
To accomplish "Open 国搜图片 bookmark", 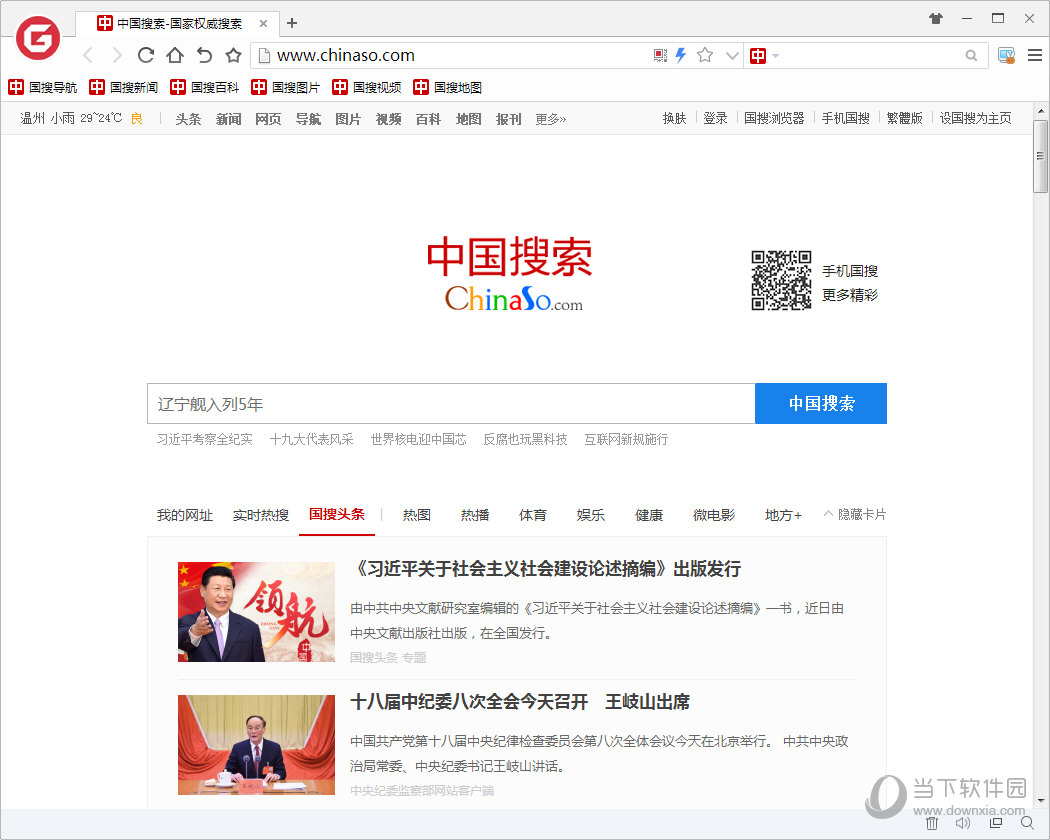I will pos(285,87).
